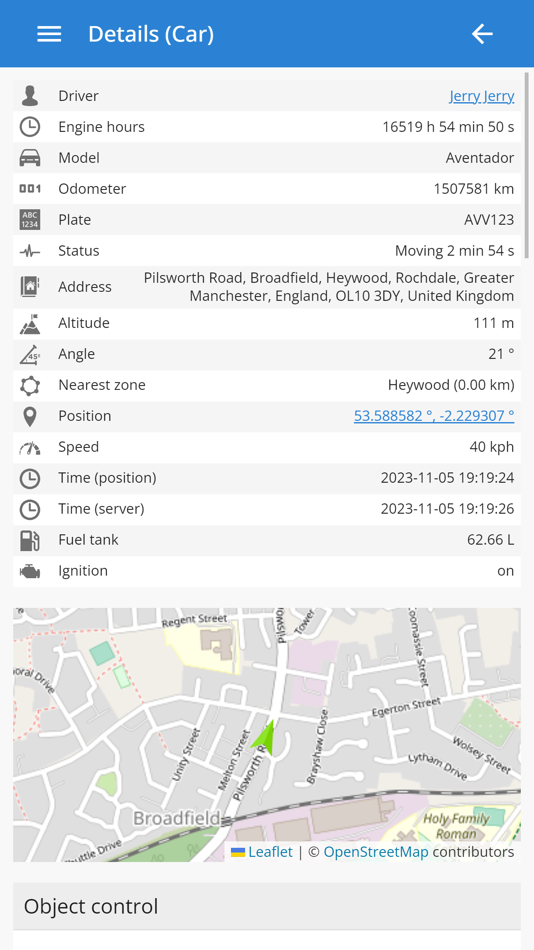Click the Engine hours clock icon

point(30,127)
